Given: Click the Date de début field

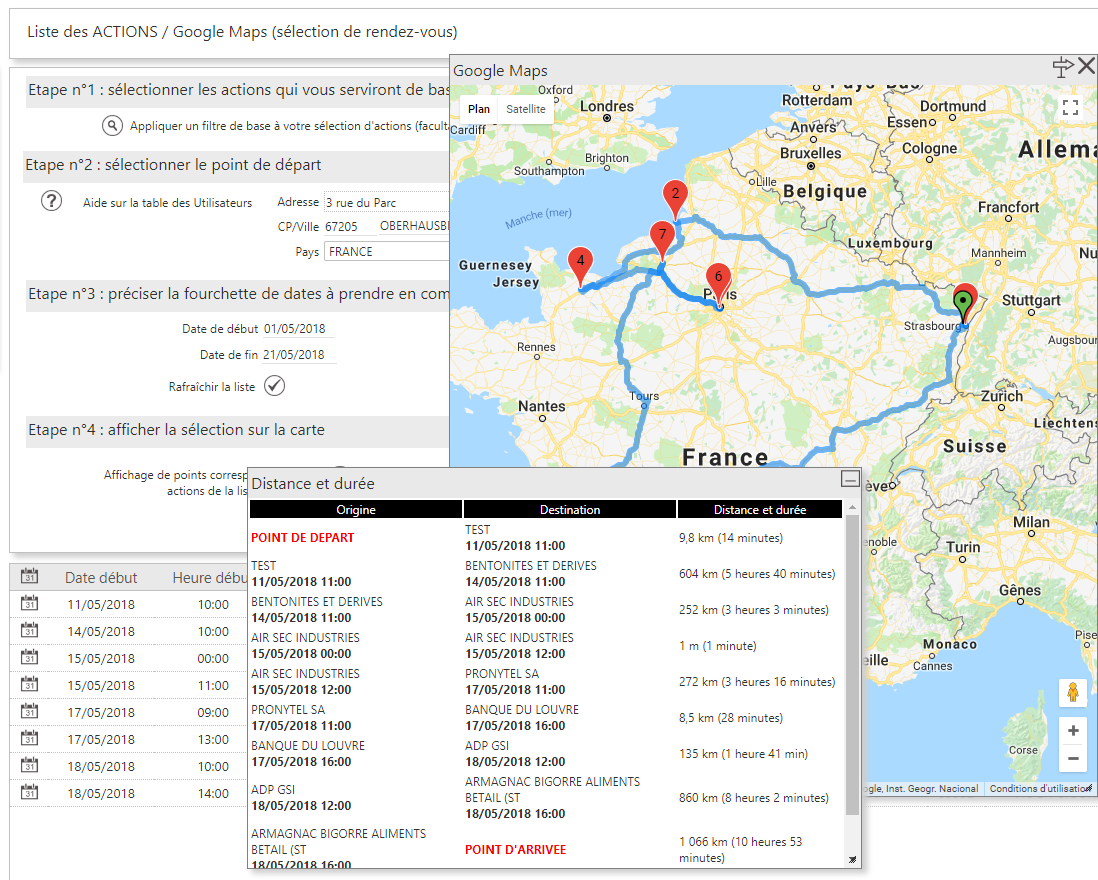Looking at the screenshot, I should point(298,328).
